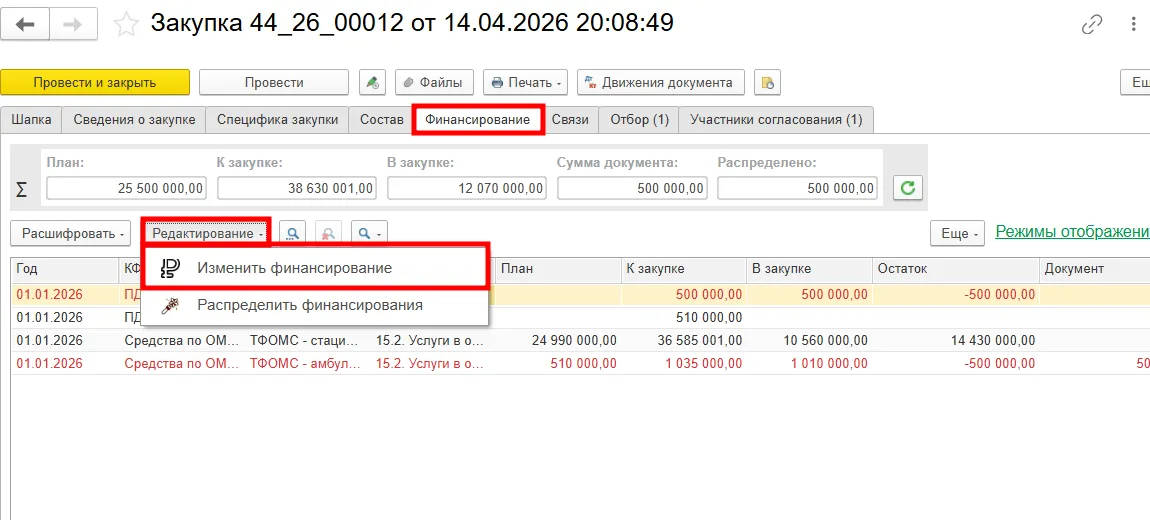The width and height of the screenshot is (1150, 520).
Task: Select date 01.01.2026 in ТФОМС - стаци… row
Action: click(x=65, y=340)
